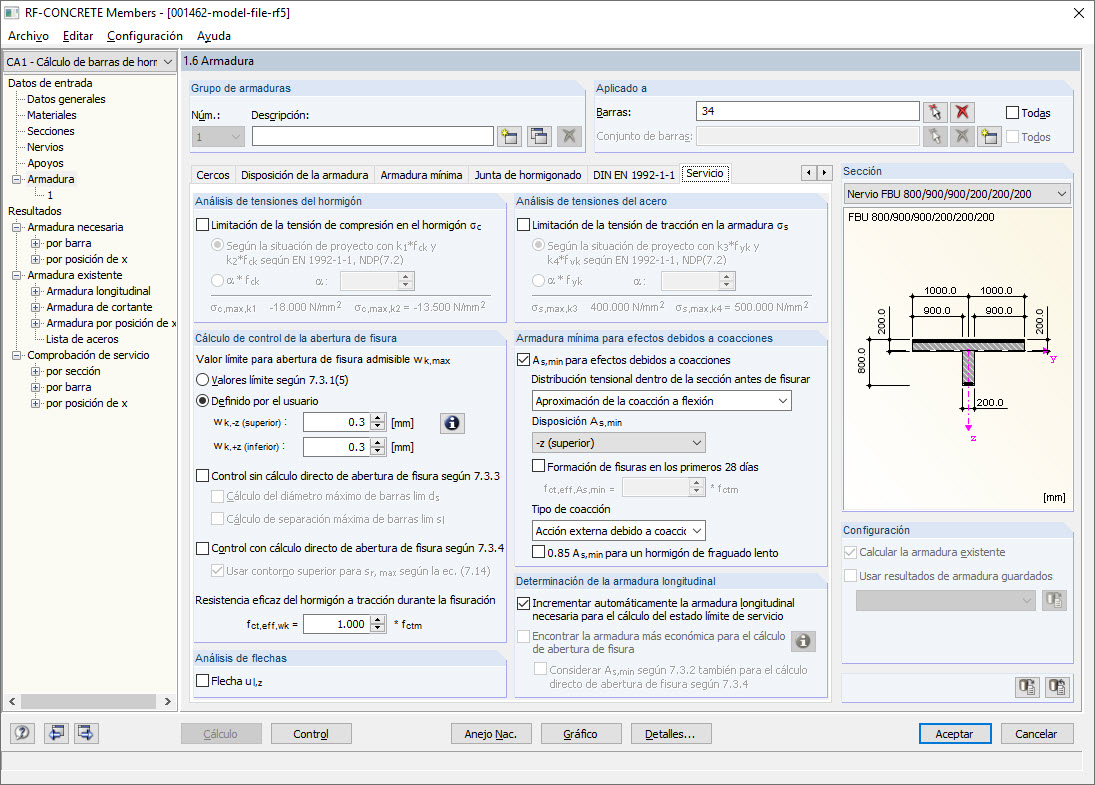Click the new reinforcement group icon beside Descripción
Image resolution: width=1095 pixels, height=785 pixels.
tap(509, 136)
